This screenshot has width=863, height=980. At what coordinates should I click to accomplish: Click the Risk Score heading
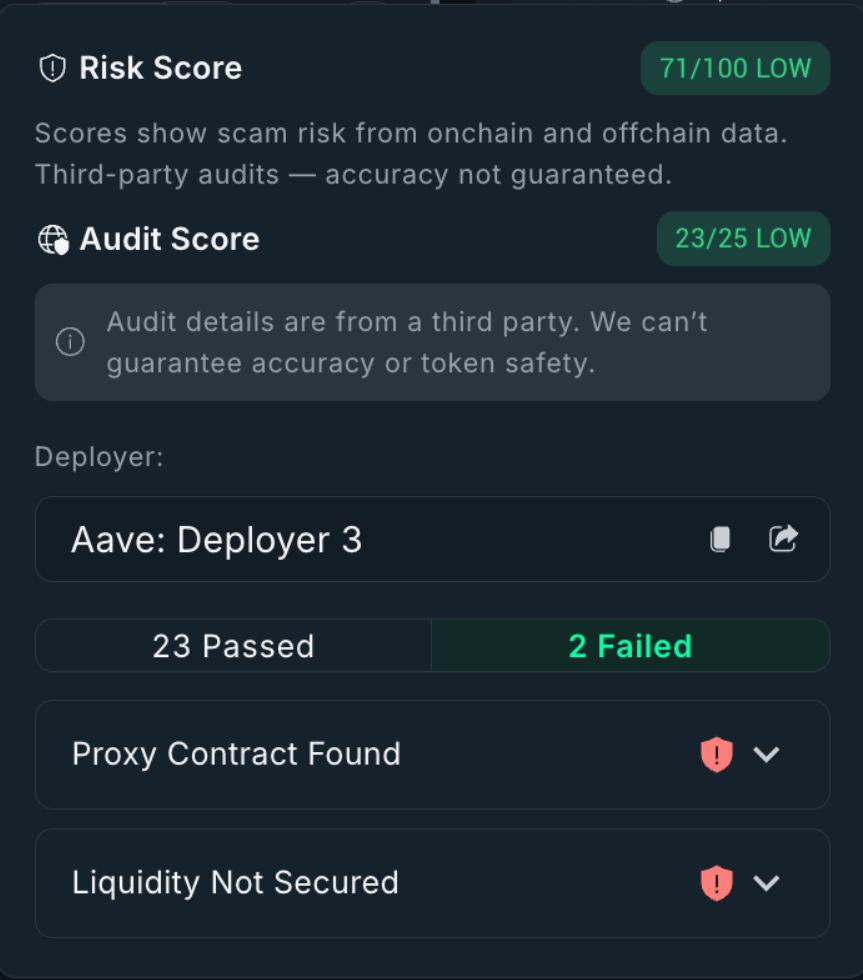click(160, 68)
